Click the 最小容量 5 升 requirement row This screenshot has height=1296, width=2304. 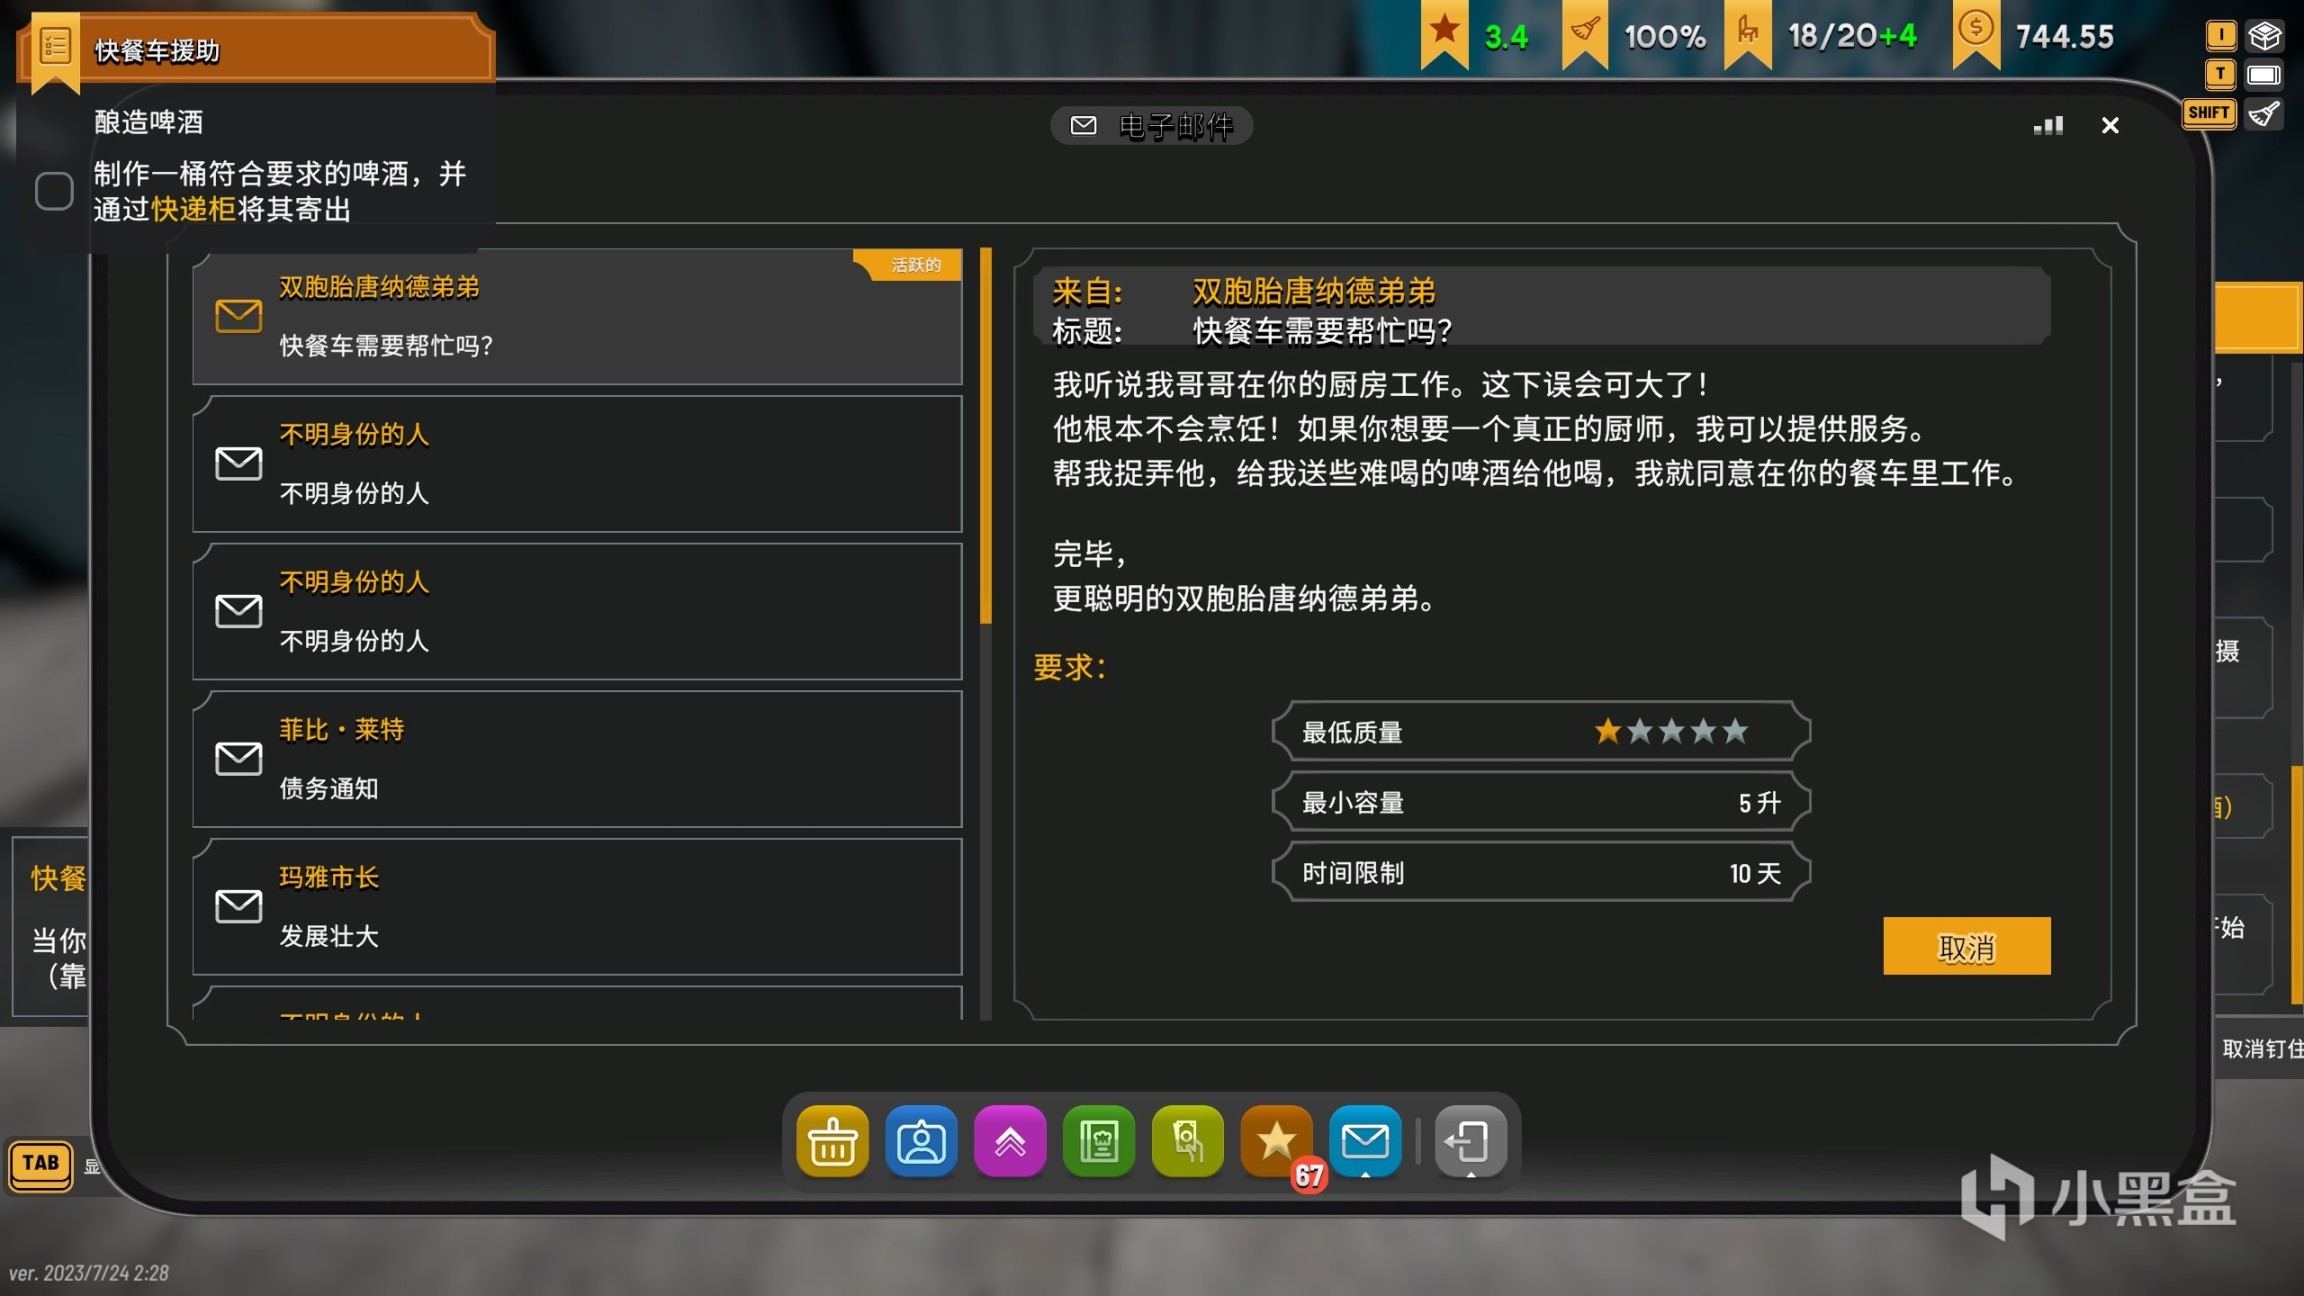1541,803
